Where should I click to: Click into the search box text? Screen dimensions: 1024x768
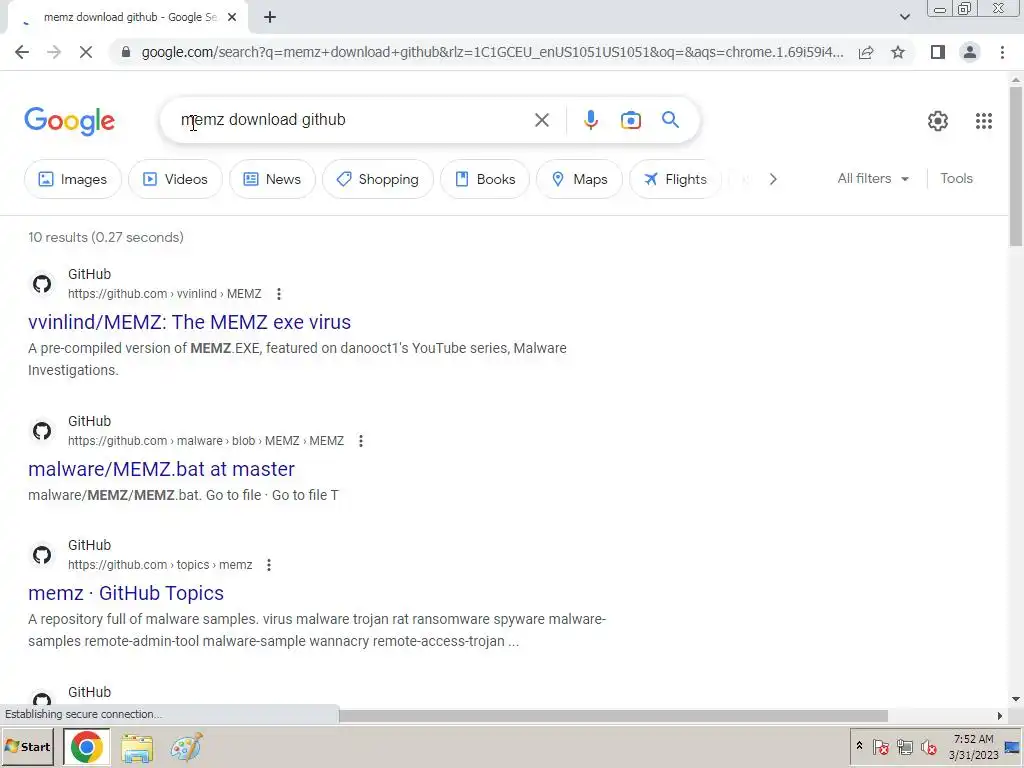[263, 120]
